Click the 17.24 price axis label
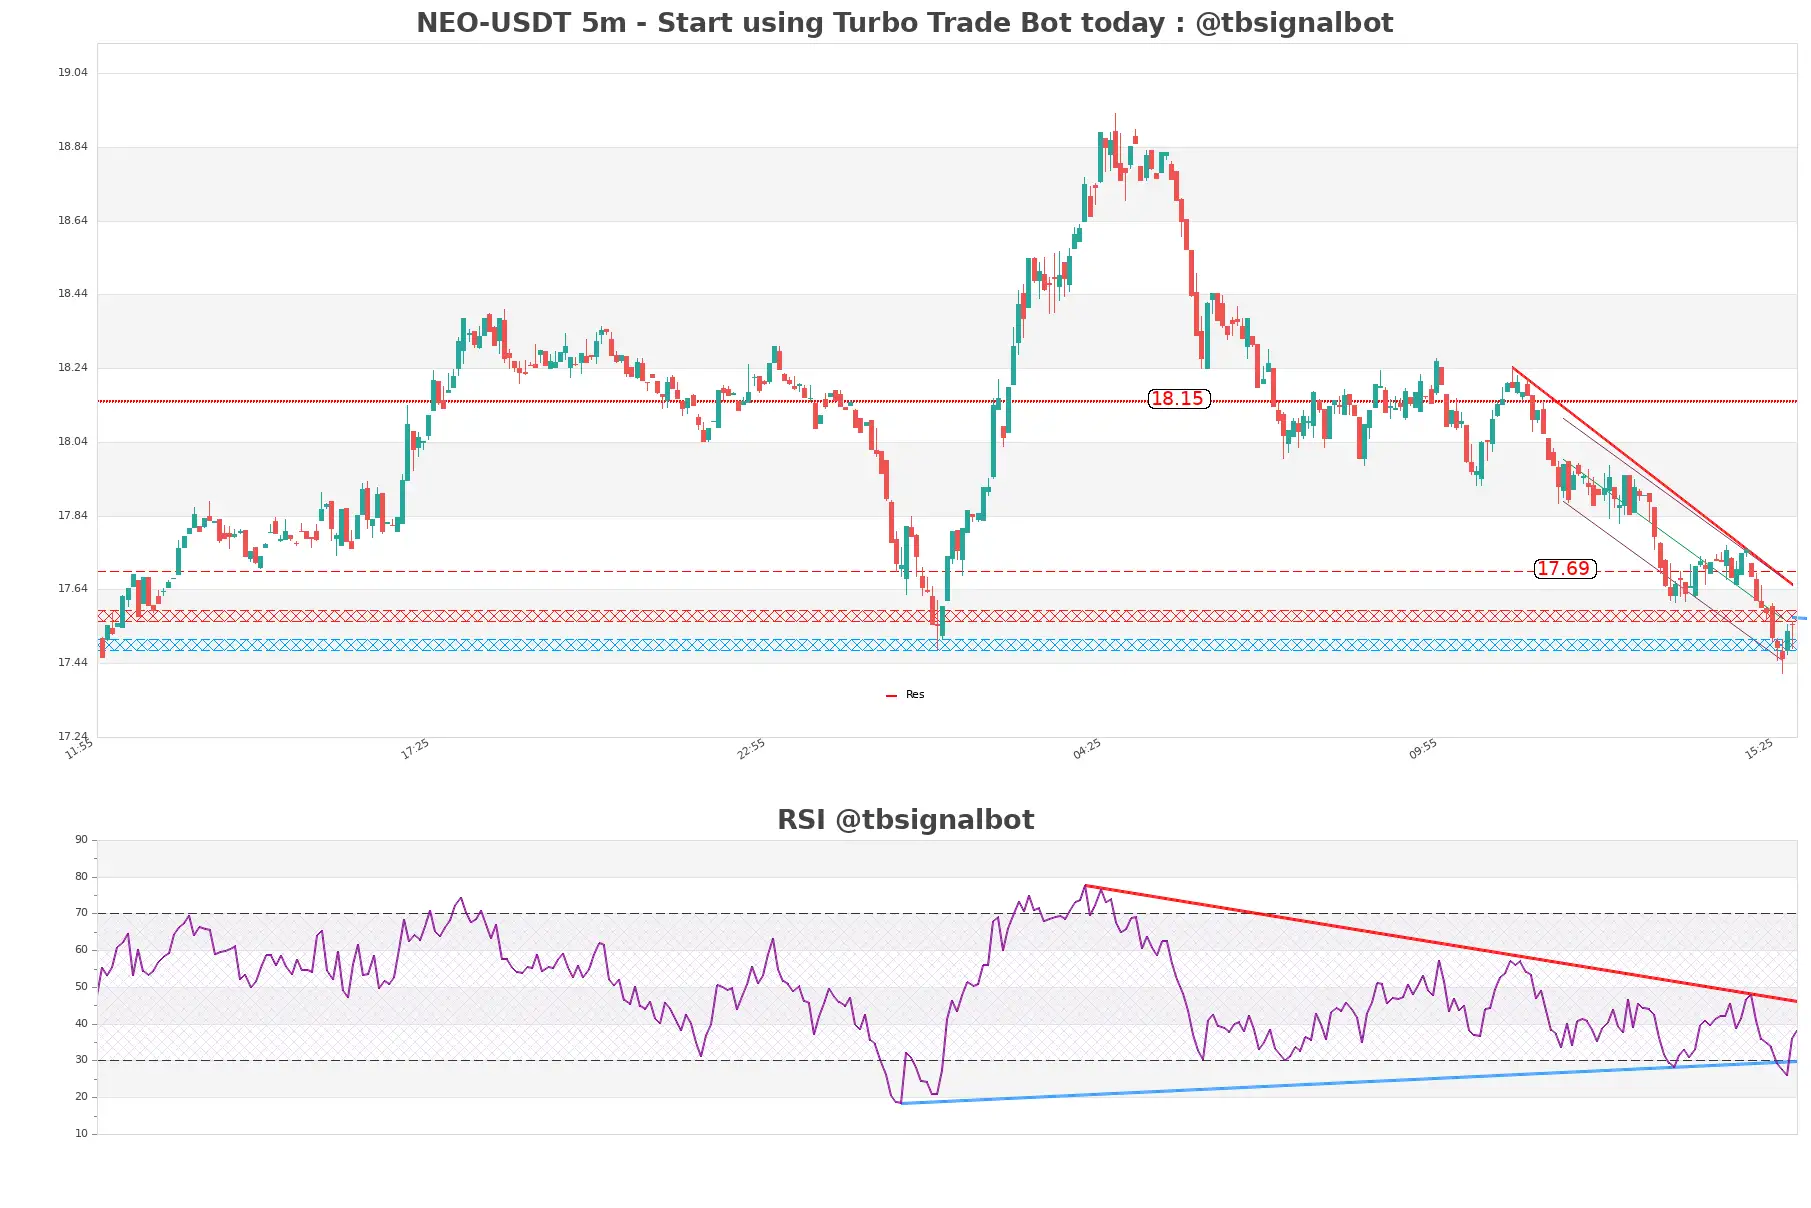The height and width of the screenshot is (1208, 1811). click(72, 736)
